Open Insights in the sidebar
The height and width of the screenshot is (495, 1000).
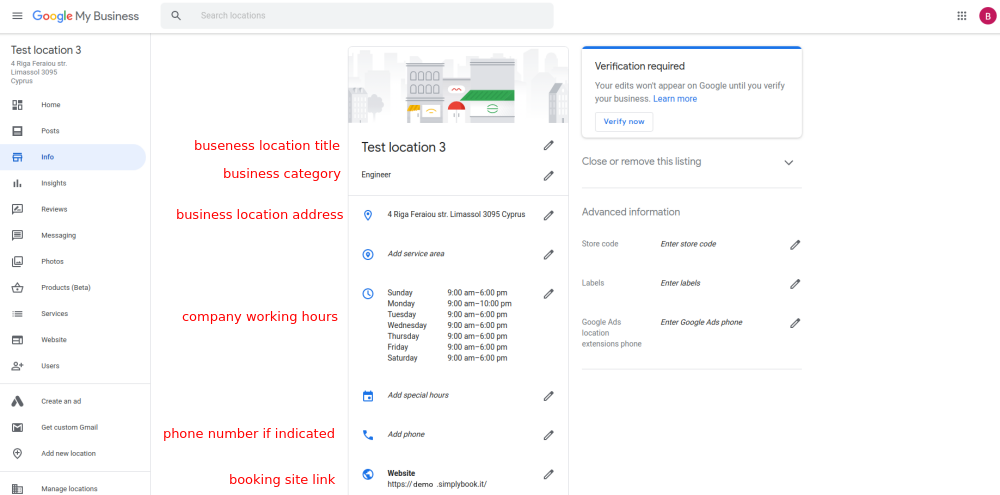[54, 183]
